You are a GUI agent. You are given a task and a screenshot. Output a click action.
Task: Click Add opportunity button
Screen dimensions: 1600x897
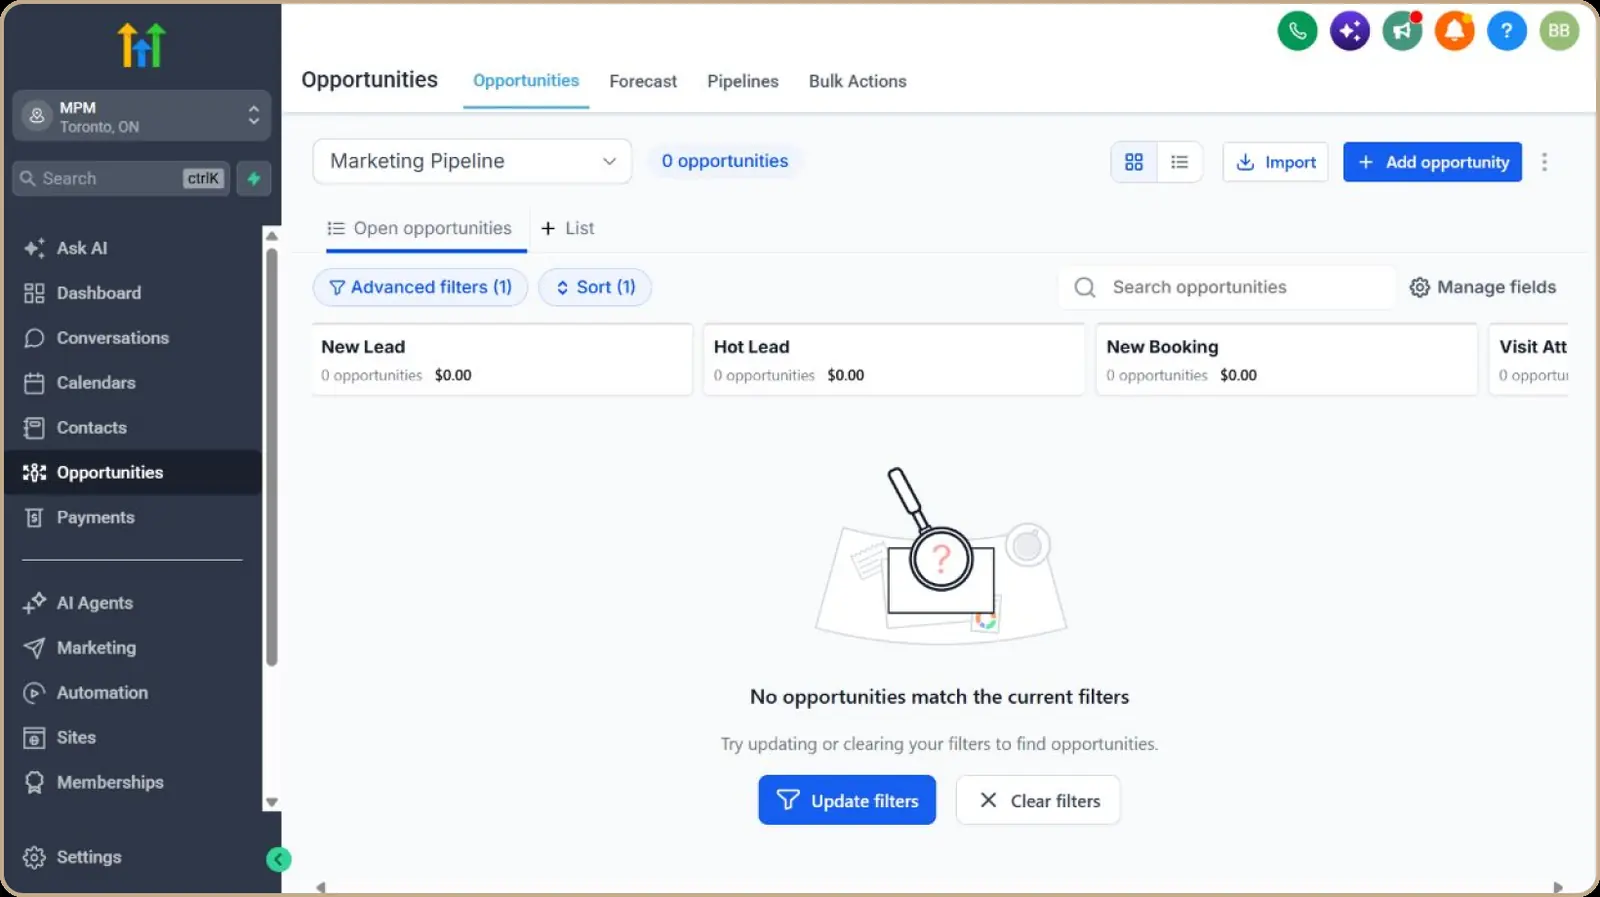tap(1433, 162)
